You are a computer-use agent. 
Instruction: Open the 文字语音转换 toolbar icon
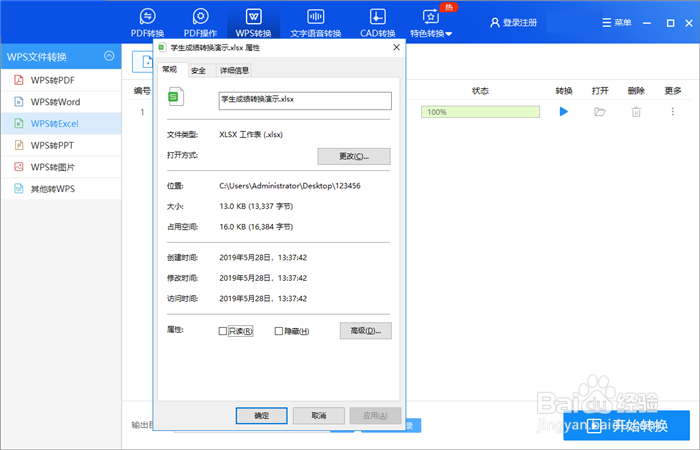[316, 17]
